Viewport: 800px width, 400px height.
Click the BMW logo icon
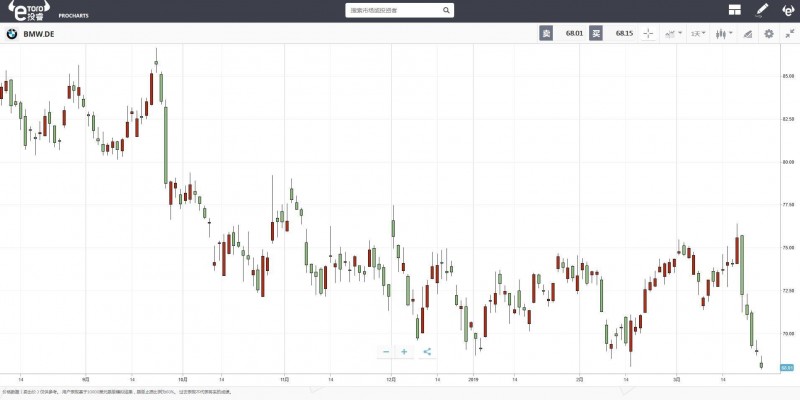click(12, 34)
